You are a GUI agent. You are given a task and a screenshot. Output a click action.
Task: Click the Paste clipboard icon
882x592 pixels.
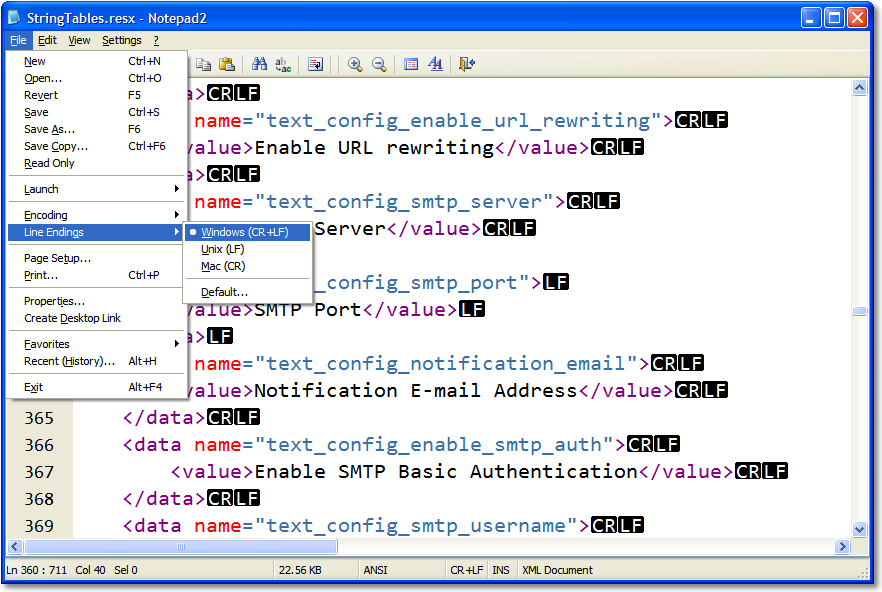[227, 64]
